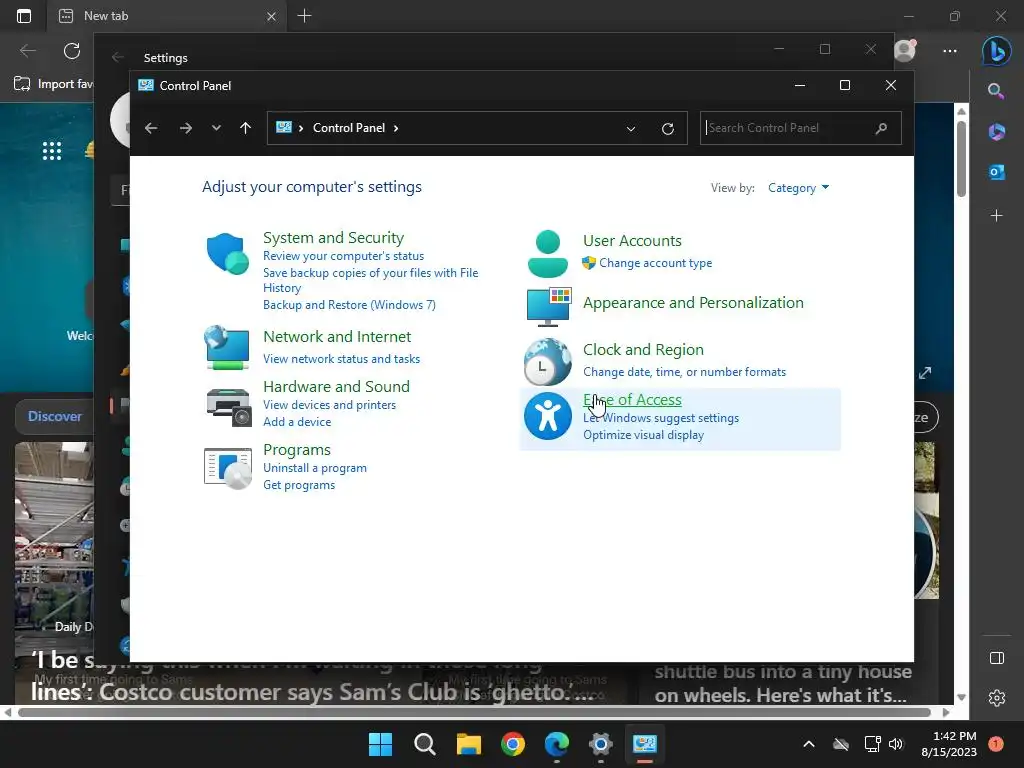This screenshot has width=1024, height=768.
Task: Open Outlook in the Edge sidebar
Action: pyautogui.click(x=997, y=172)
